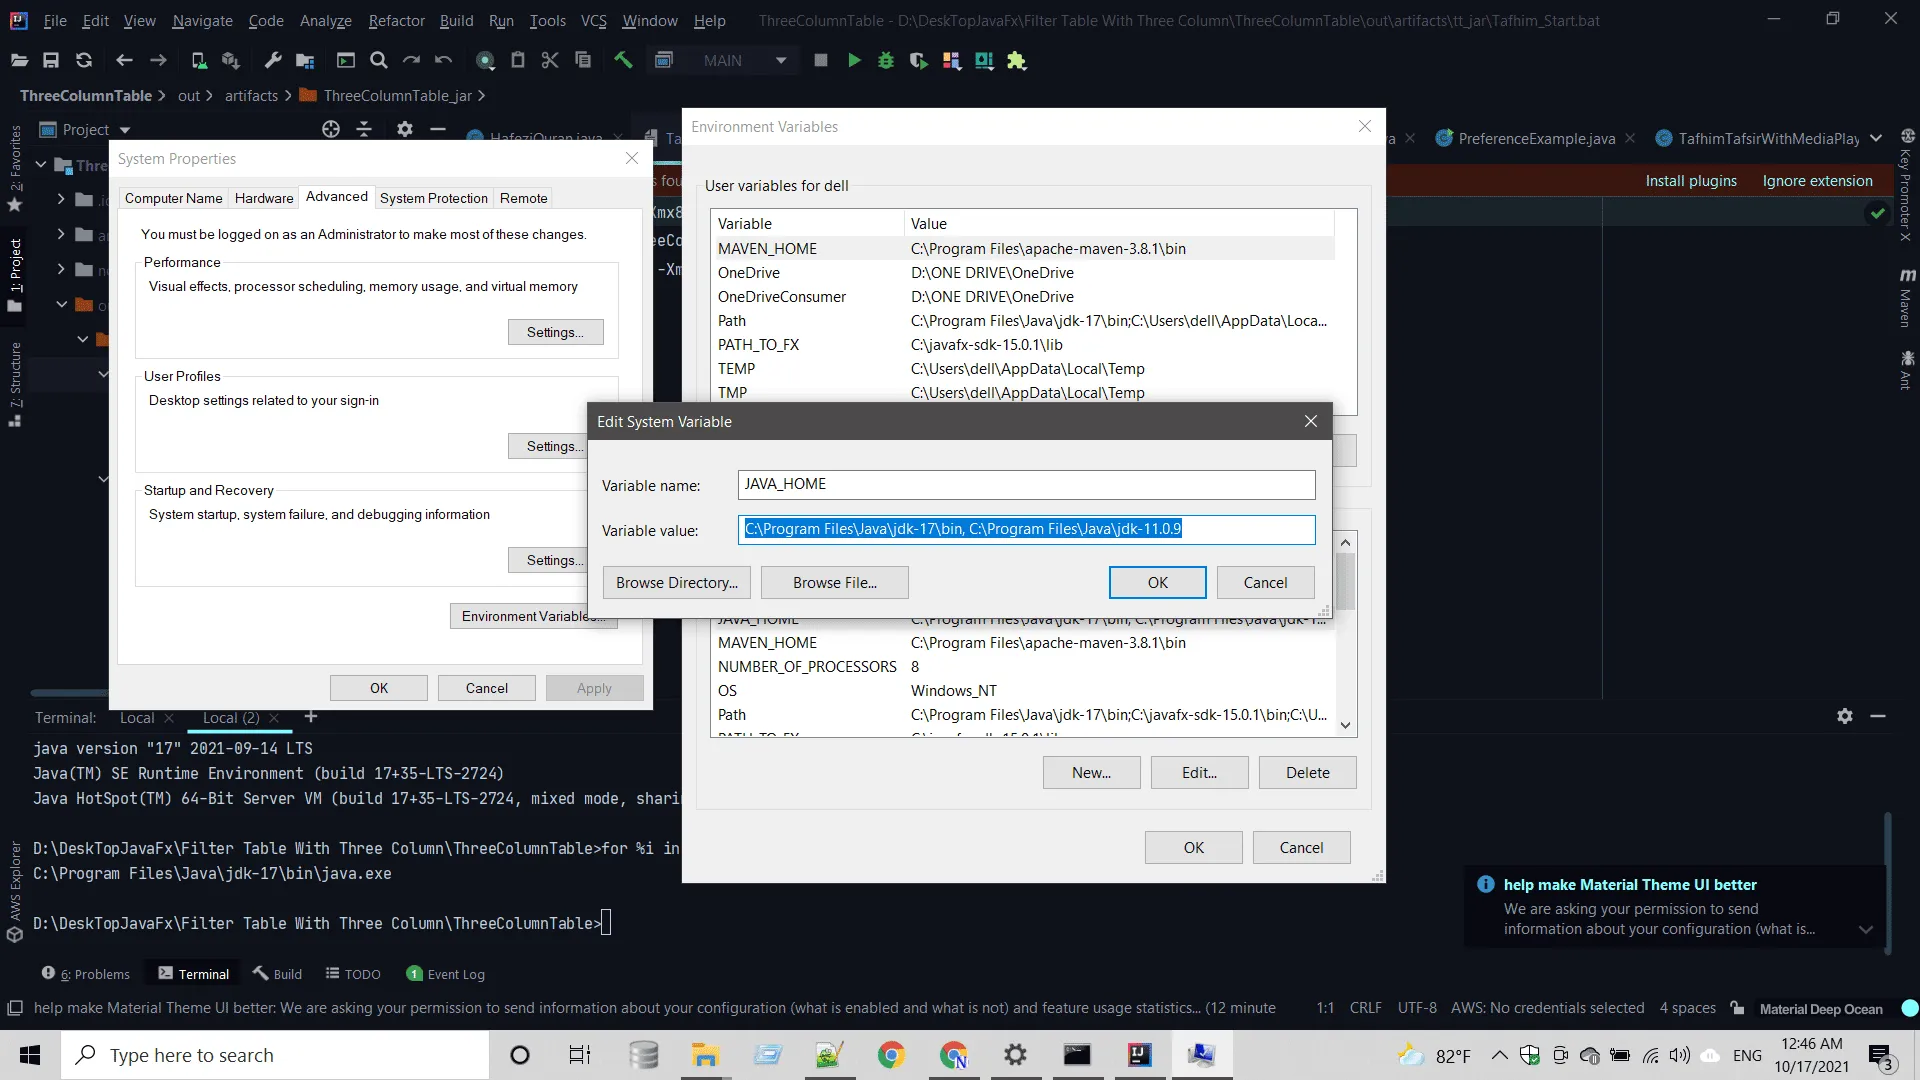Toggle the 1: Project tool window stripe
Screen dimensions: 1920x1080
click(15, 270)
